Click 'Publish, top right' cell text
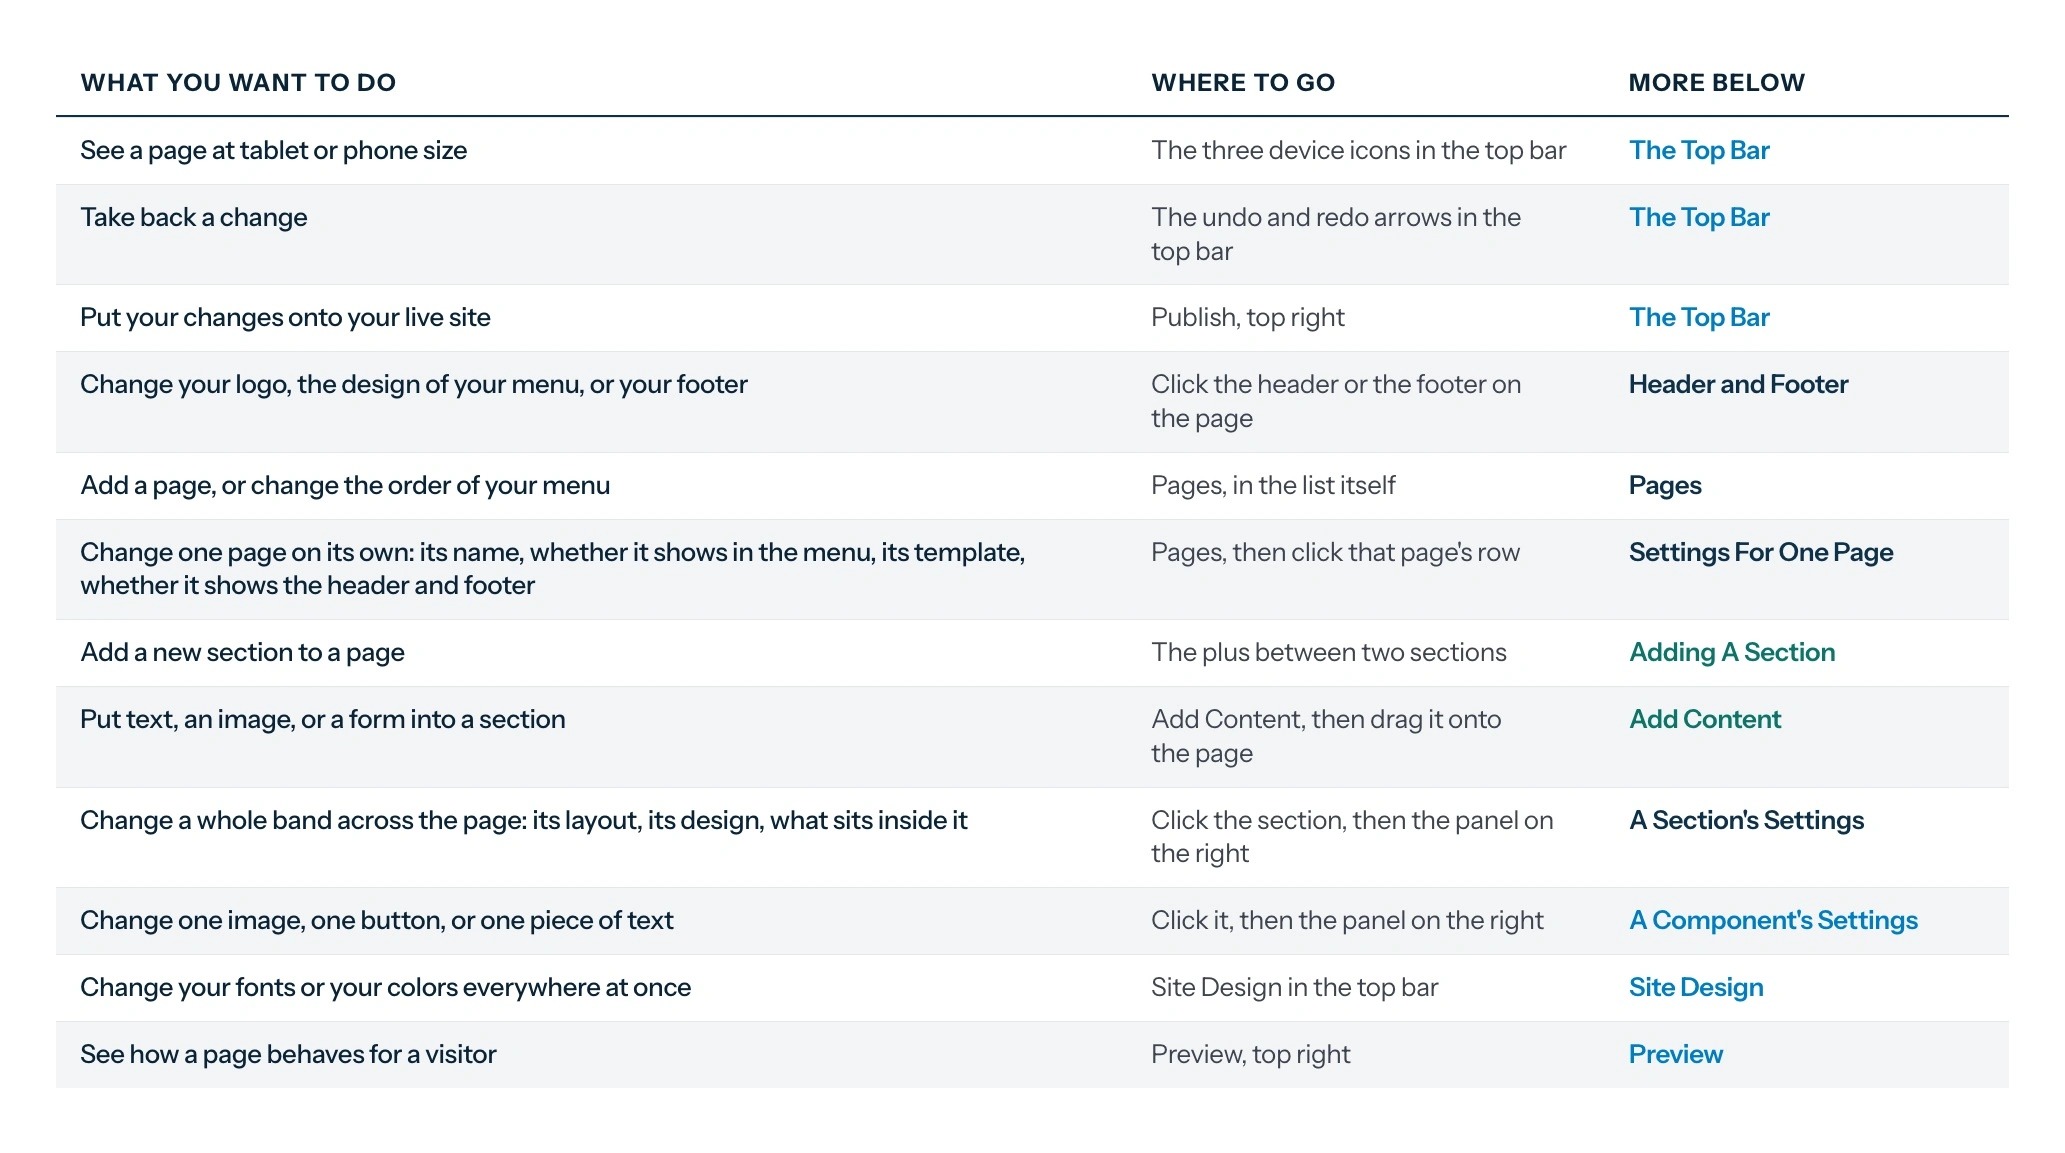The width and height of the screenshot is (2065, 1153). coord(1247,317)
